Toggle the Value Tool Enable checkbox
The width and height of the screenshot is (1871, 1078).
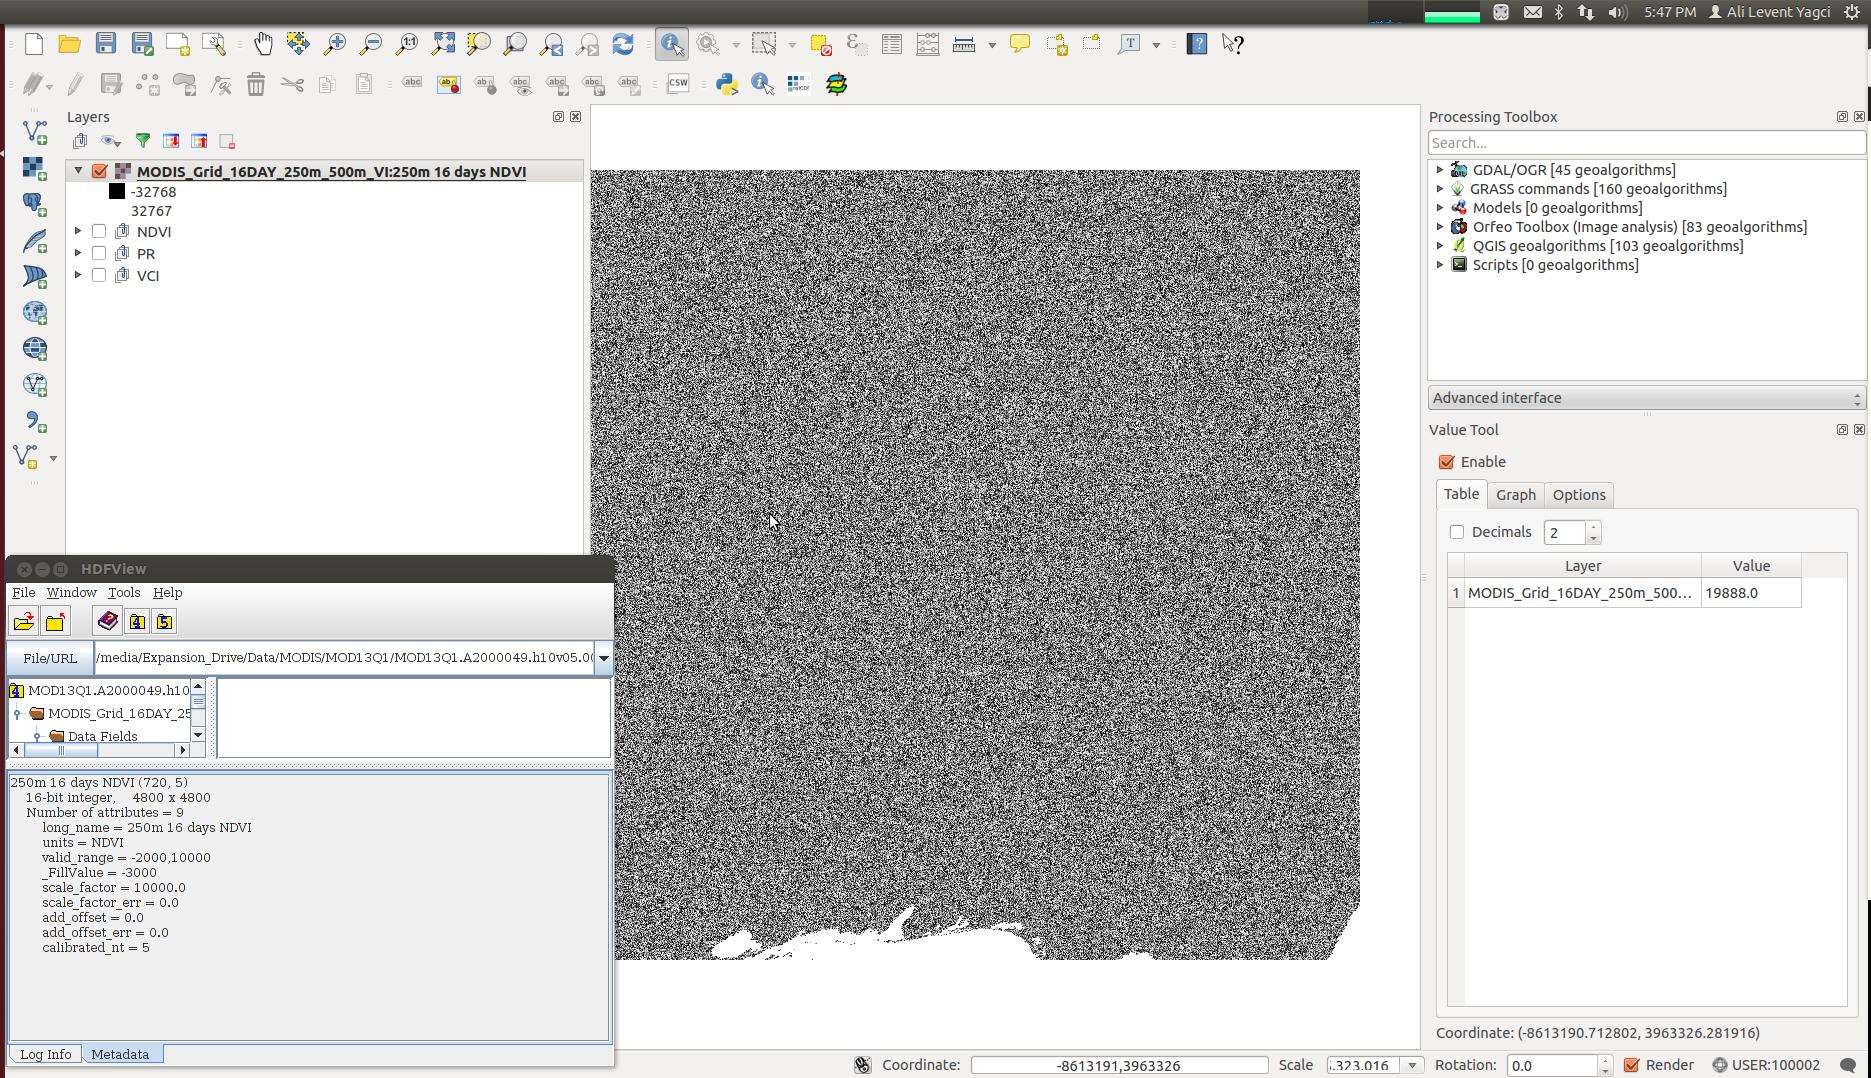1446,462
